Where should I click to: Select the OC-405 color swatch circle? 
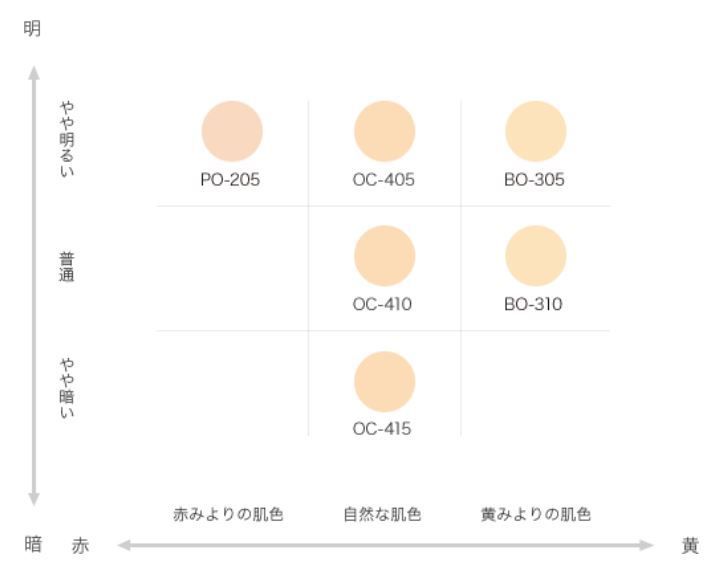(x=385, y=131)
